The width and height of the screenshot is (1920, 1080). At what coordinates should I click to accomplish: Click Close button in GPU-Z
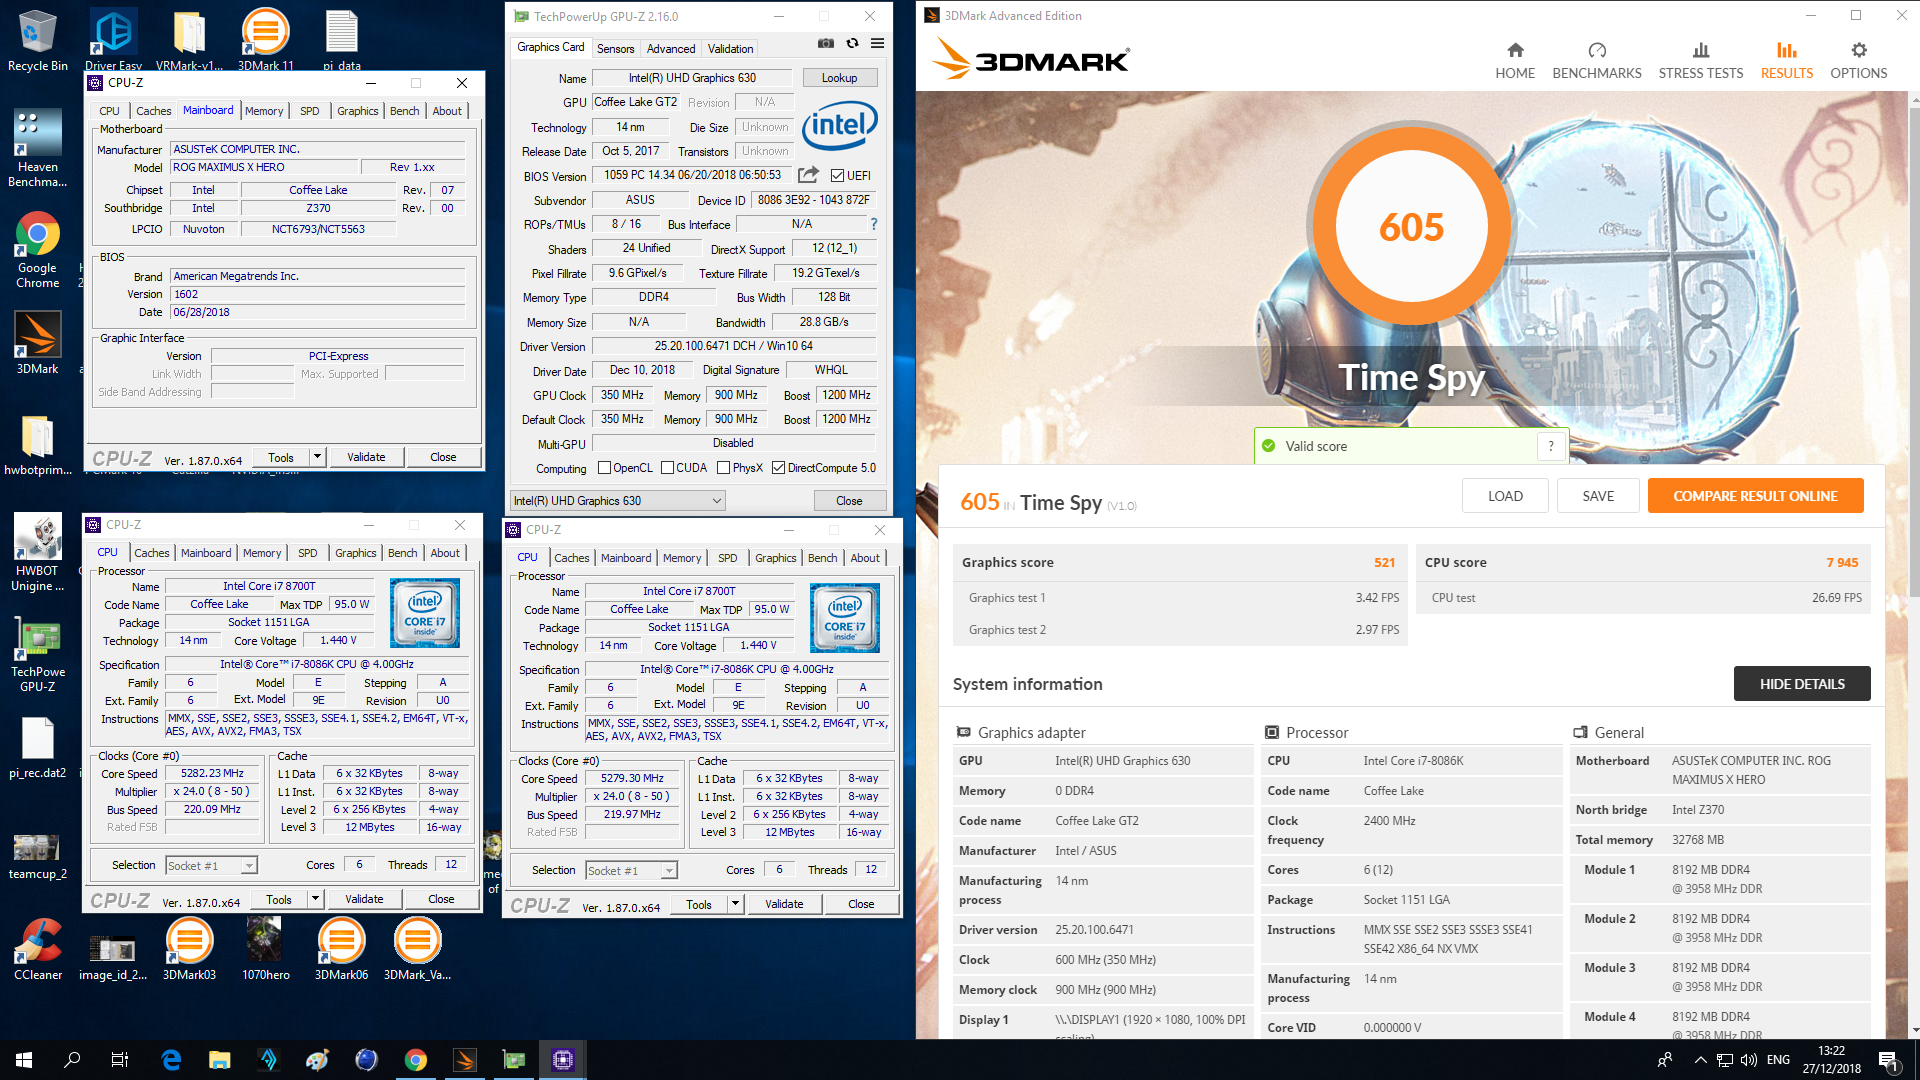pos(849,501)
